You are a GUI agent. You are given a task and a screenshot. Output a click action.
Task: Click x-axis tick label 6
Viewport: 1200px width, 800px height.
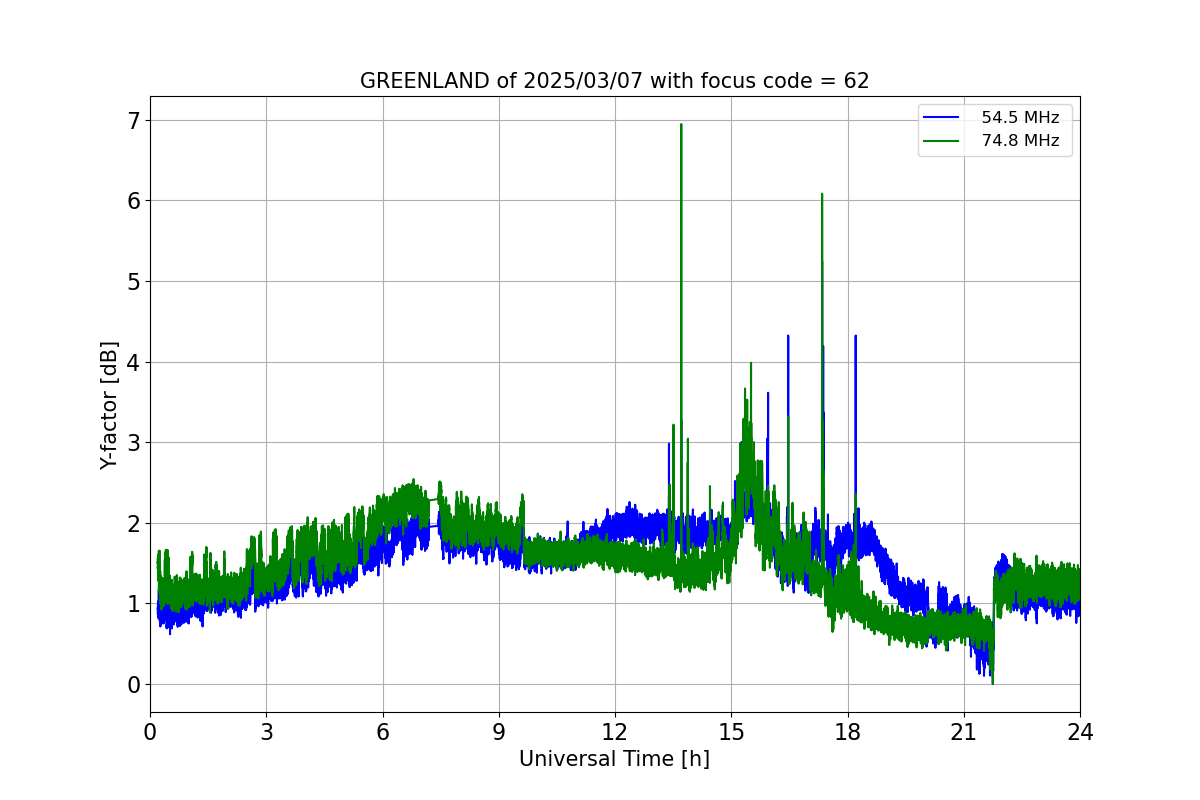click(x=382, y=732)
